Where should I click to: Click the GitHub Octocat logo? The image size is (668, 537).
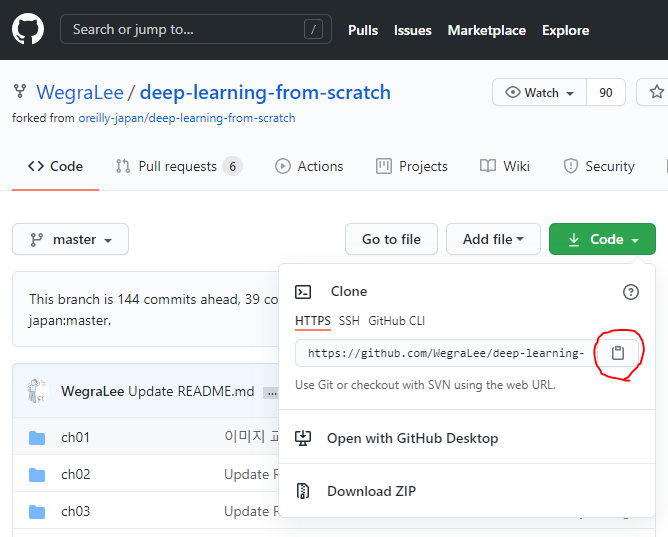tap(28, 29)
